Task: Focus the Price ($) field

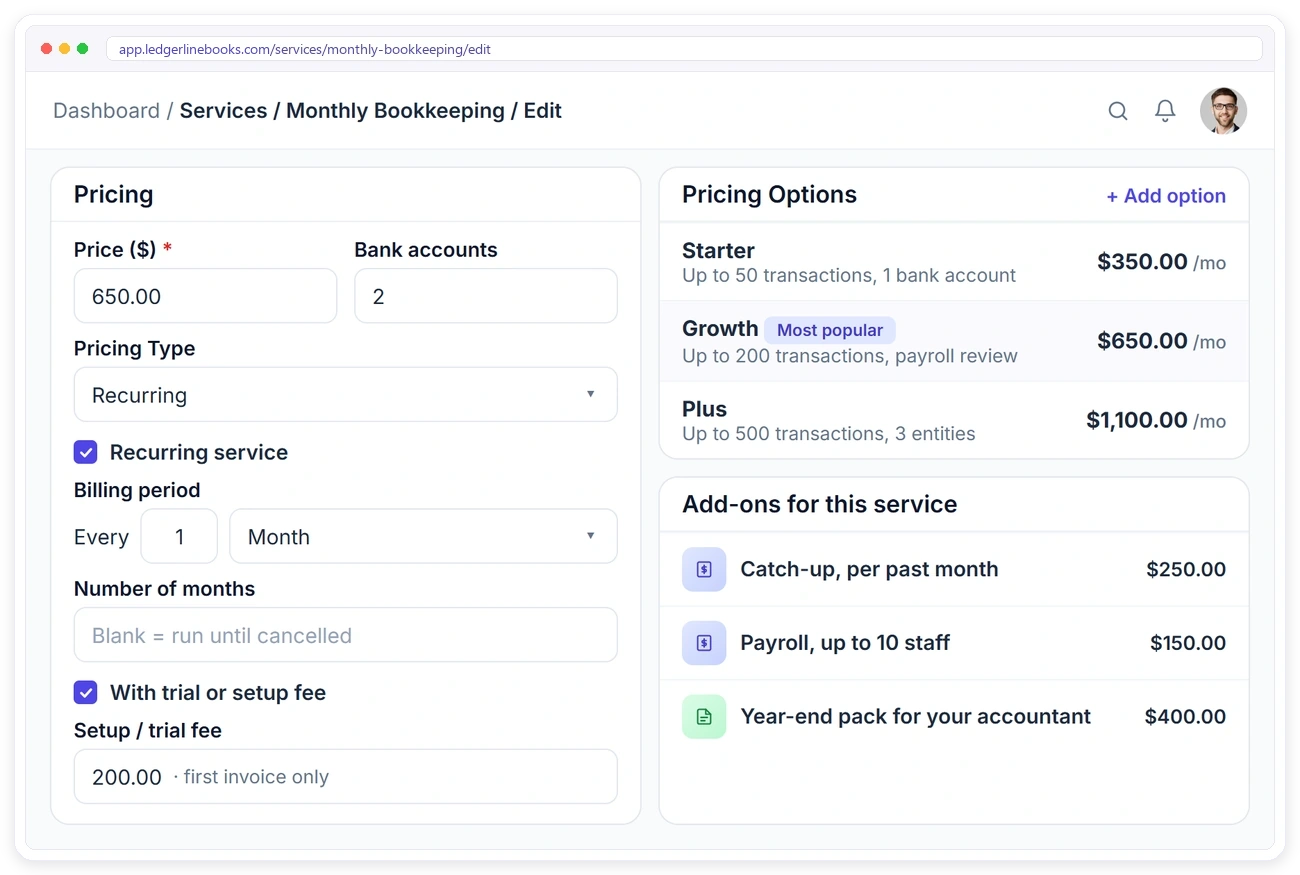Action: pos(205,296)
